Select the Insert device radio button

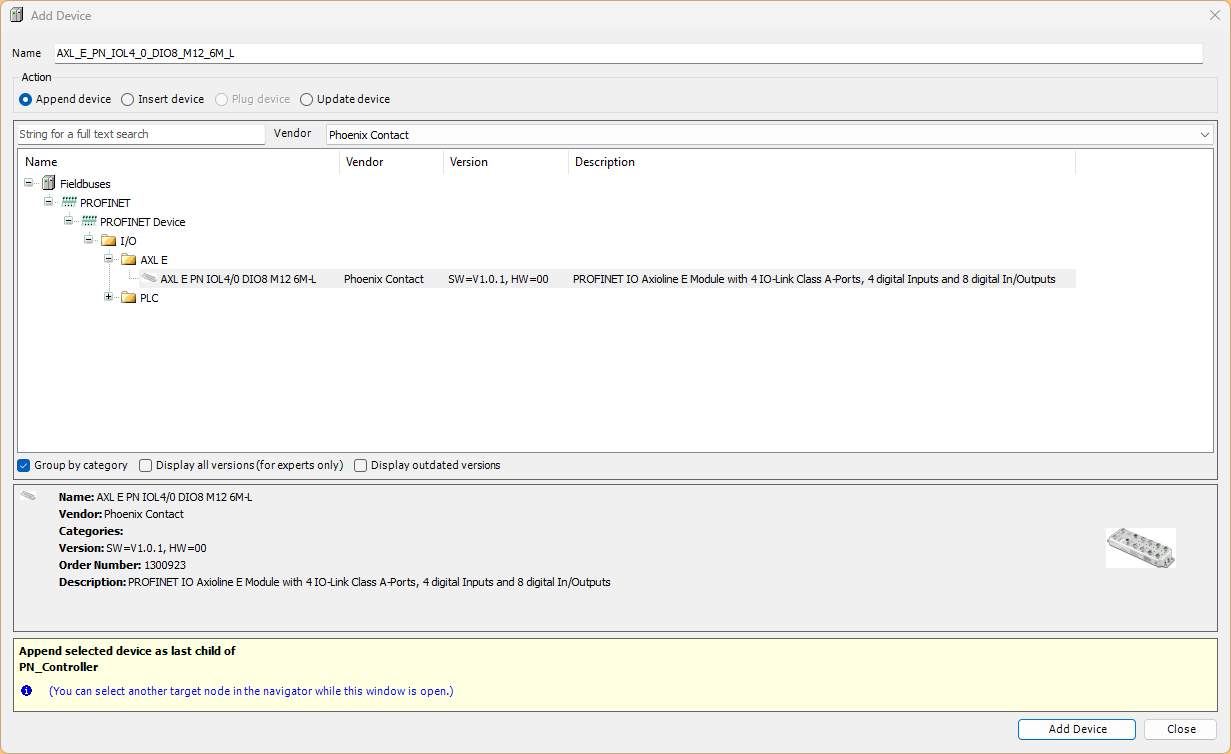click(x=128, y=100)
